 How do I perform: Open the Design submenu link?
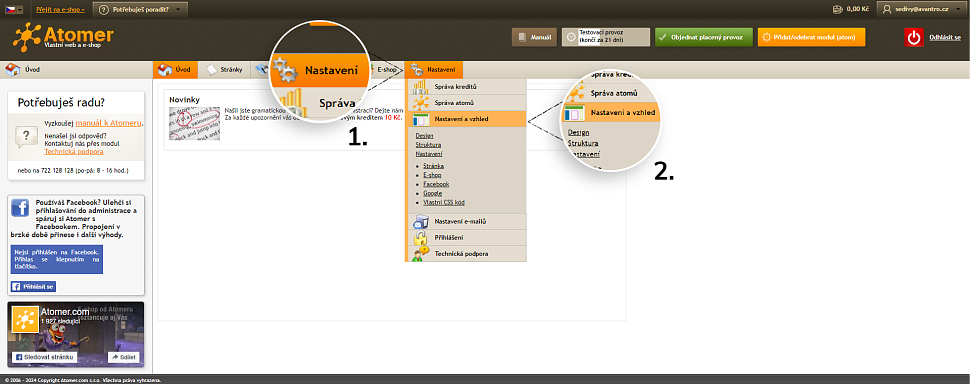pyautogui.click(x=424, y=135)
